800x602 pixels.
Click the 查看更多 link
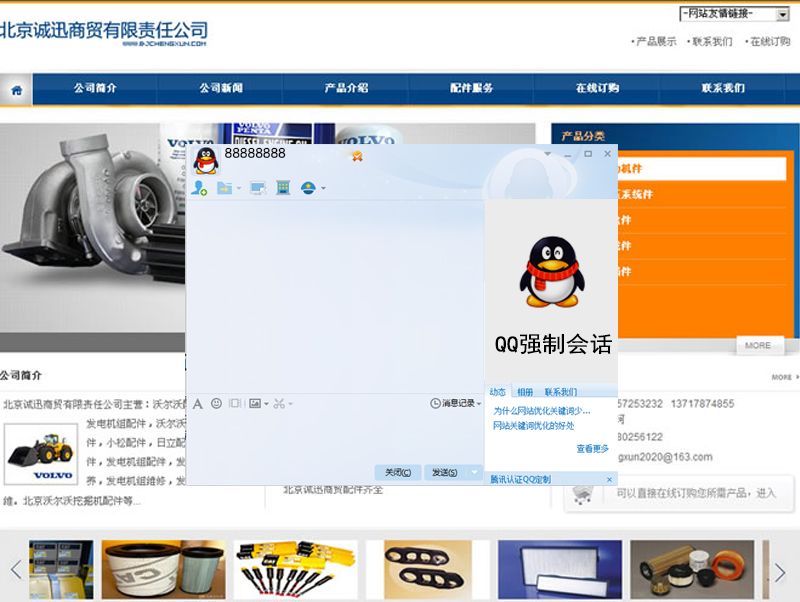pyautogui.click(x=591, y=448)
